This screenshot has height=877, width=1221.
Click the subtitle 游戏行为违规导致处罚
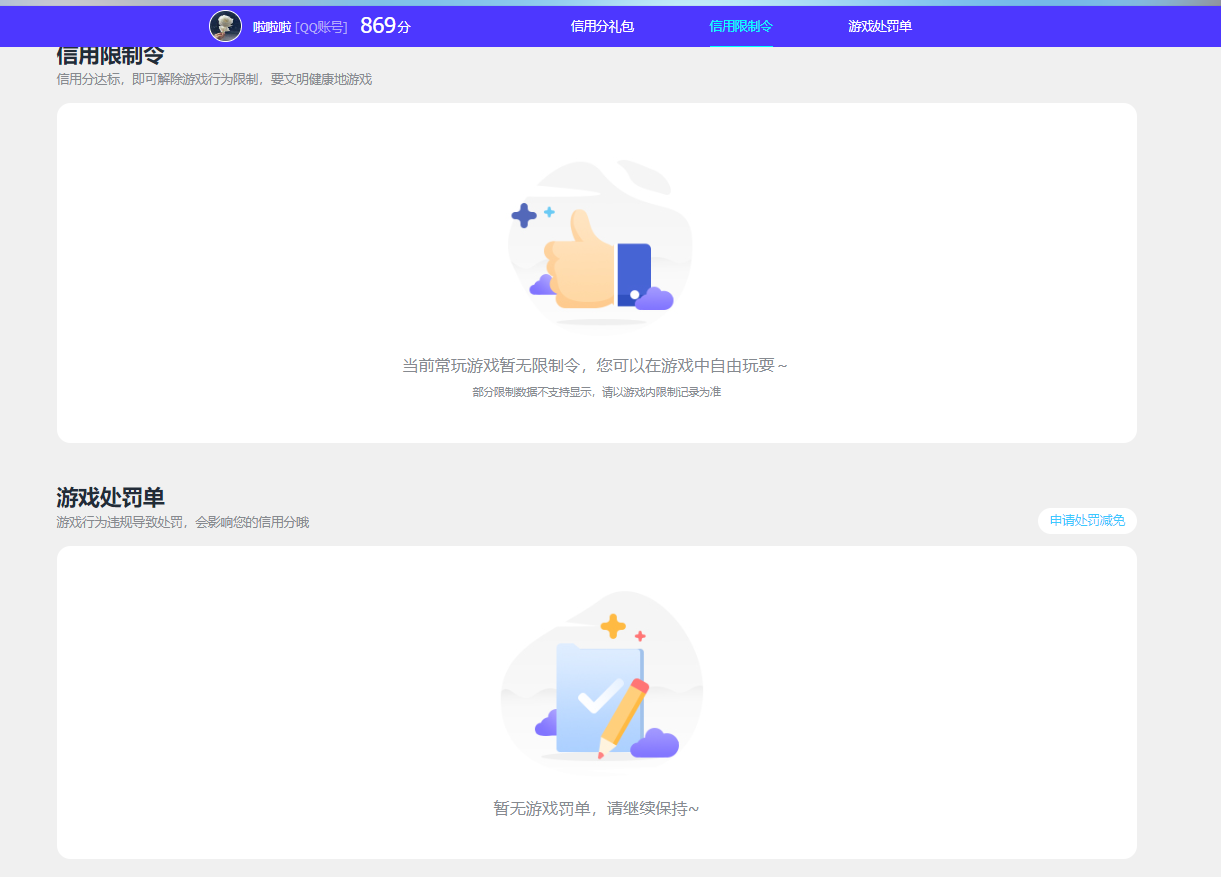click(120, 522)
